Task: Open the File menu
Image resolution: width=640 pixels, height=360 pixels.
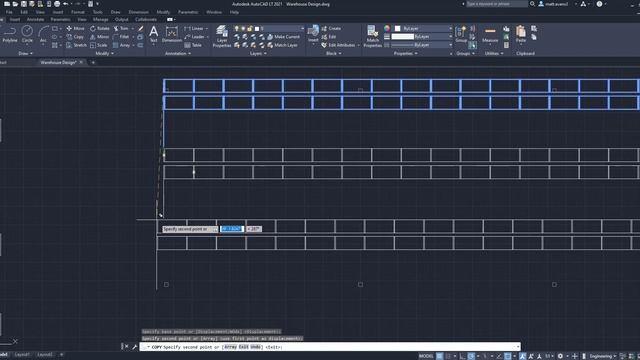Action: (x=9, y=12)
